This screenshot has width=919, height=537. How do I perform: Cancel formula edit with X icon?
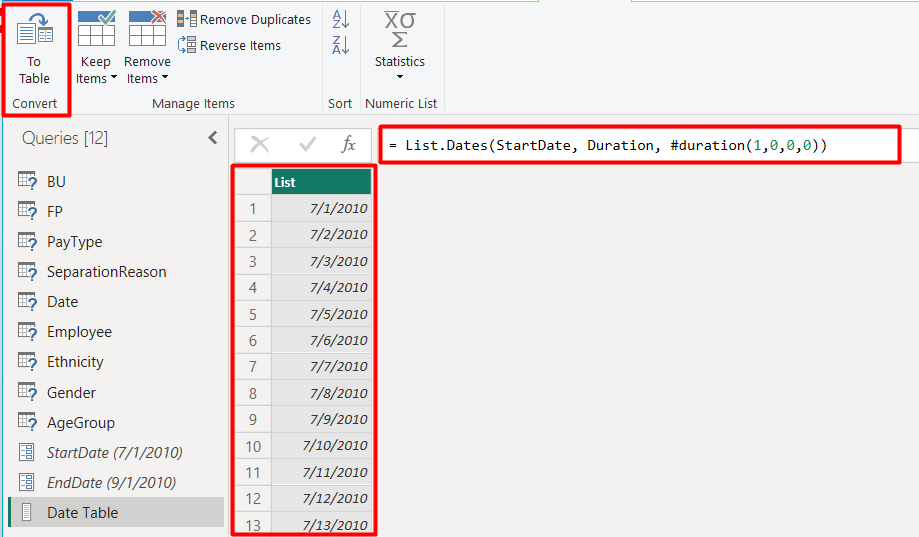[260, 144]
